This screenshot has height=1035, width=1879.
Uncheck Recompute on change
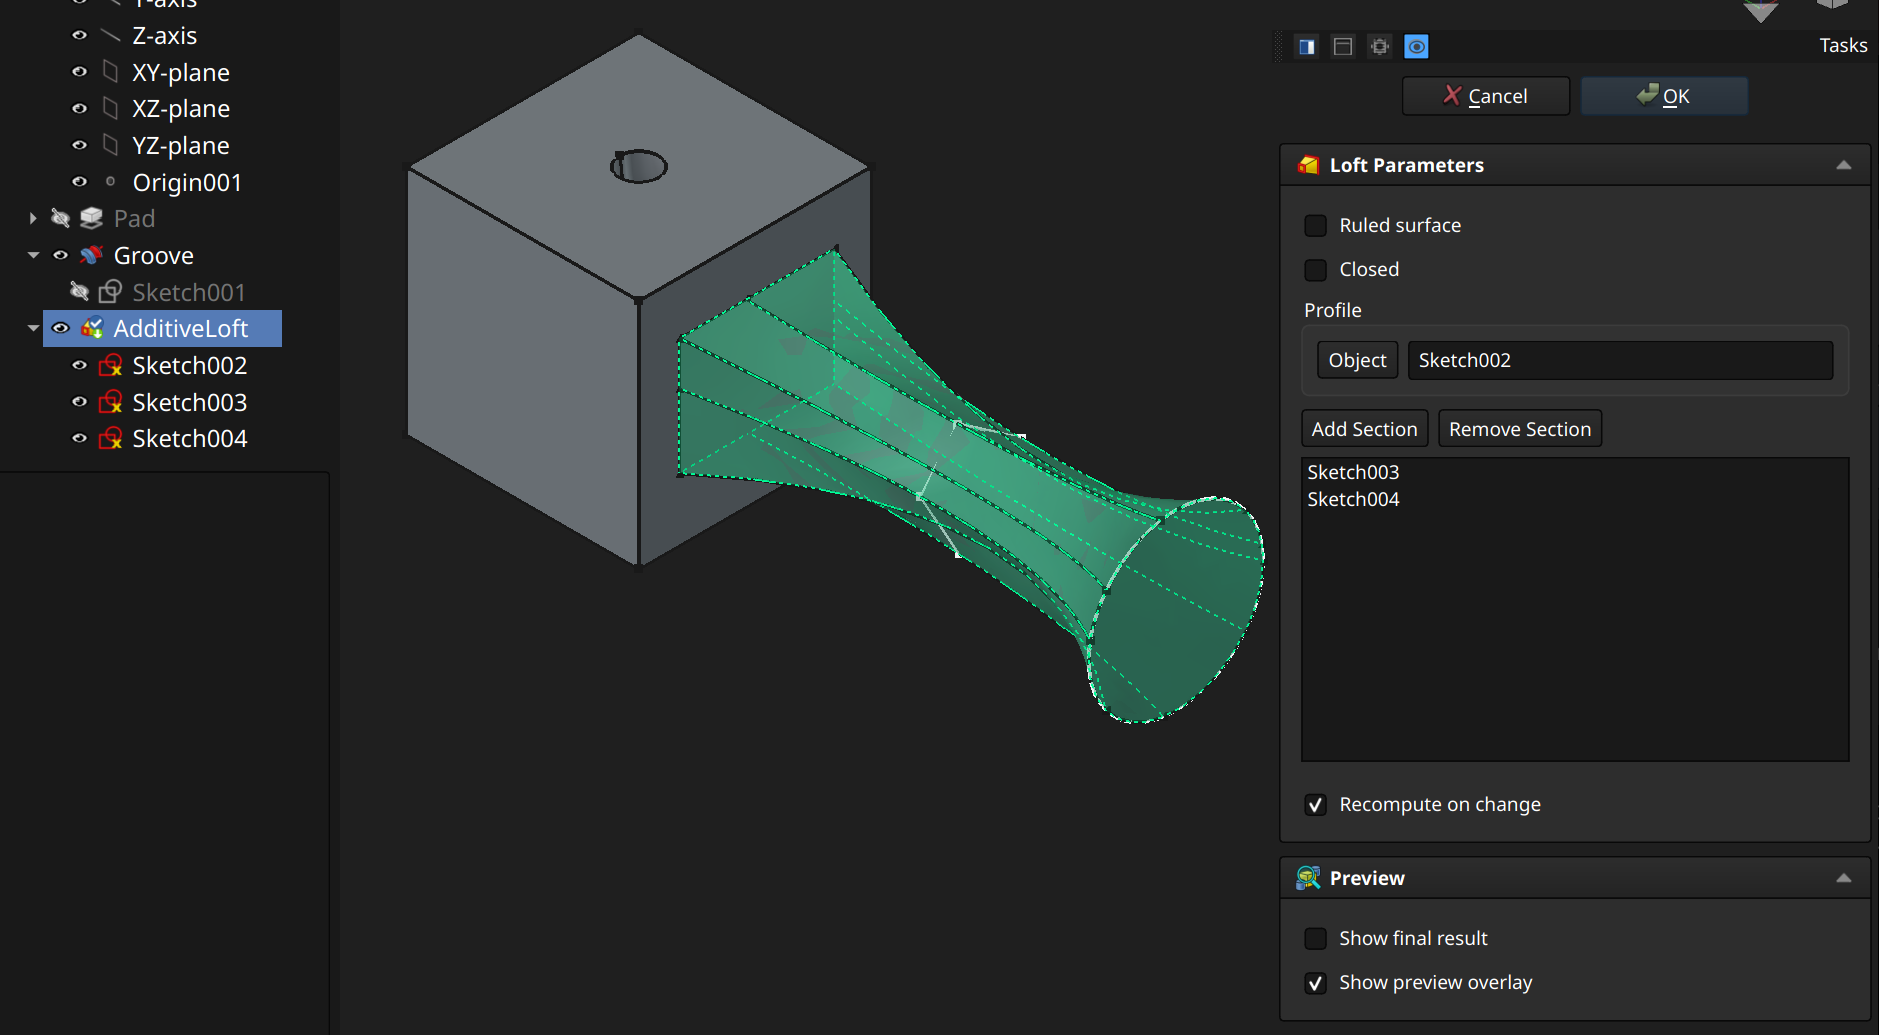[1316, 805]
